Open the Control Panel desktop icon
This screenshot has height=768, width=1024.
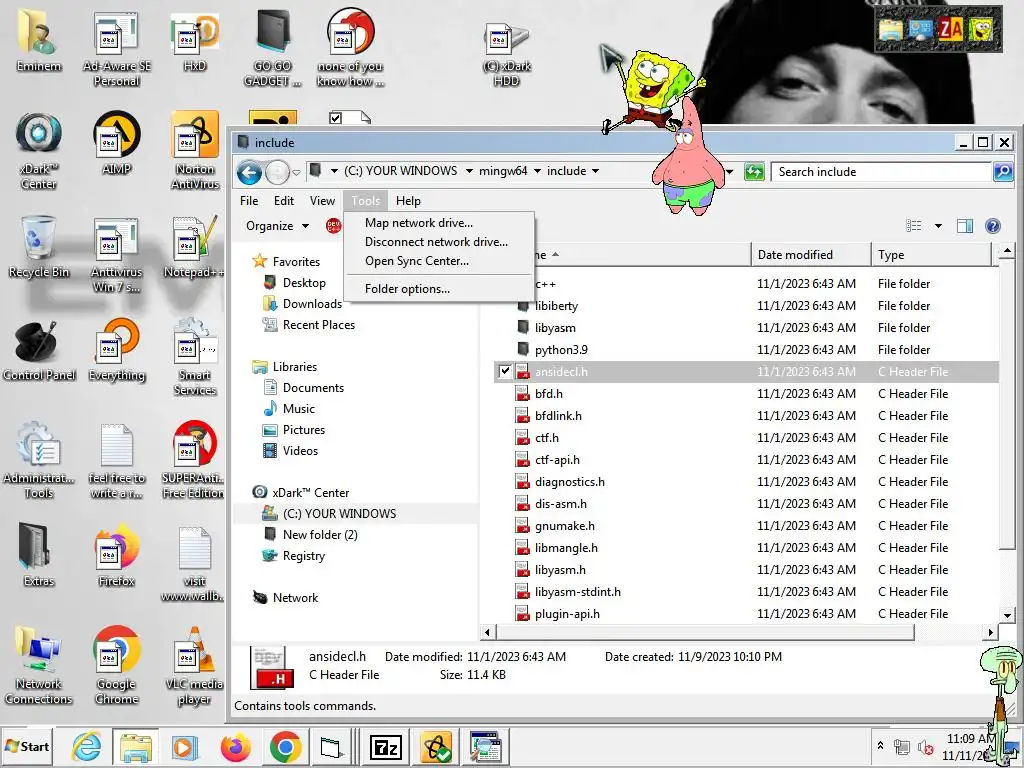click(39, 350)
